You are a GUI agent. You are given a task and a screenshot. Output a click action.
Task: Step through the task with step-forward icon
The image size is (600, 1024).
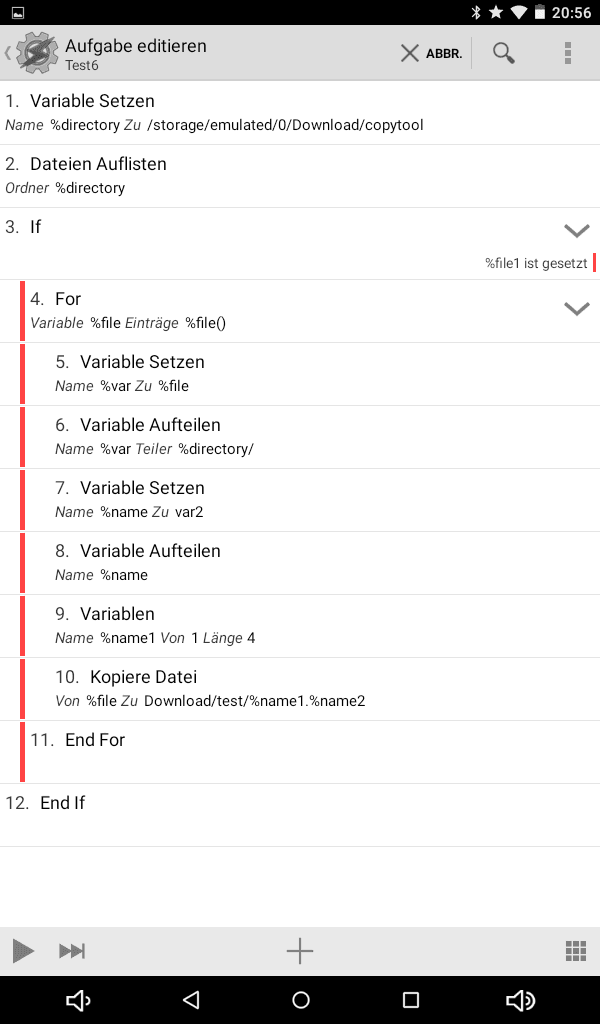[x=72, y=951]
